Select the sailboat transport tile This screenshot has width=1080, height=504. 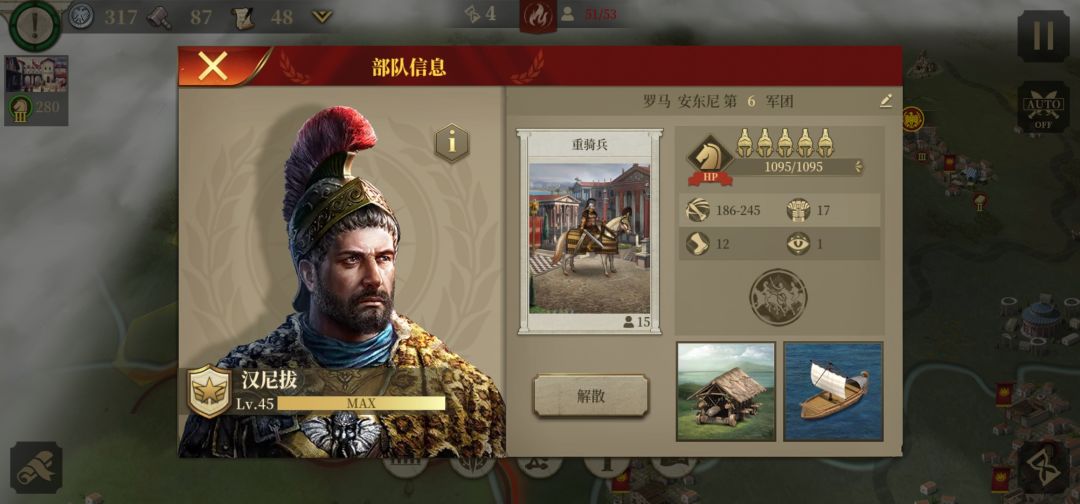[x=833, y=391]
